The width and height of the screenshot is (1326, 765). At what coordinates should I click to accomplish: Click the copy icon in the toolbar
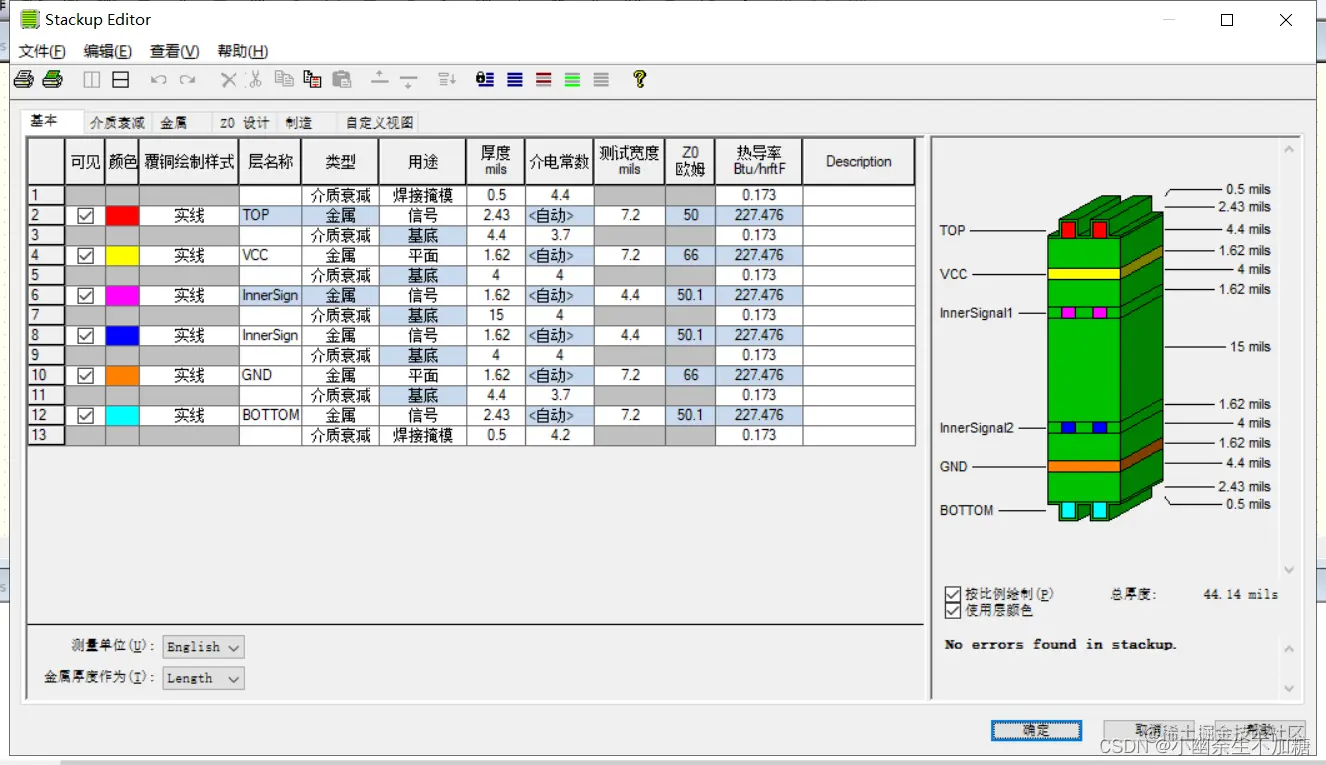[x=284, y=79]
